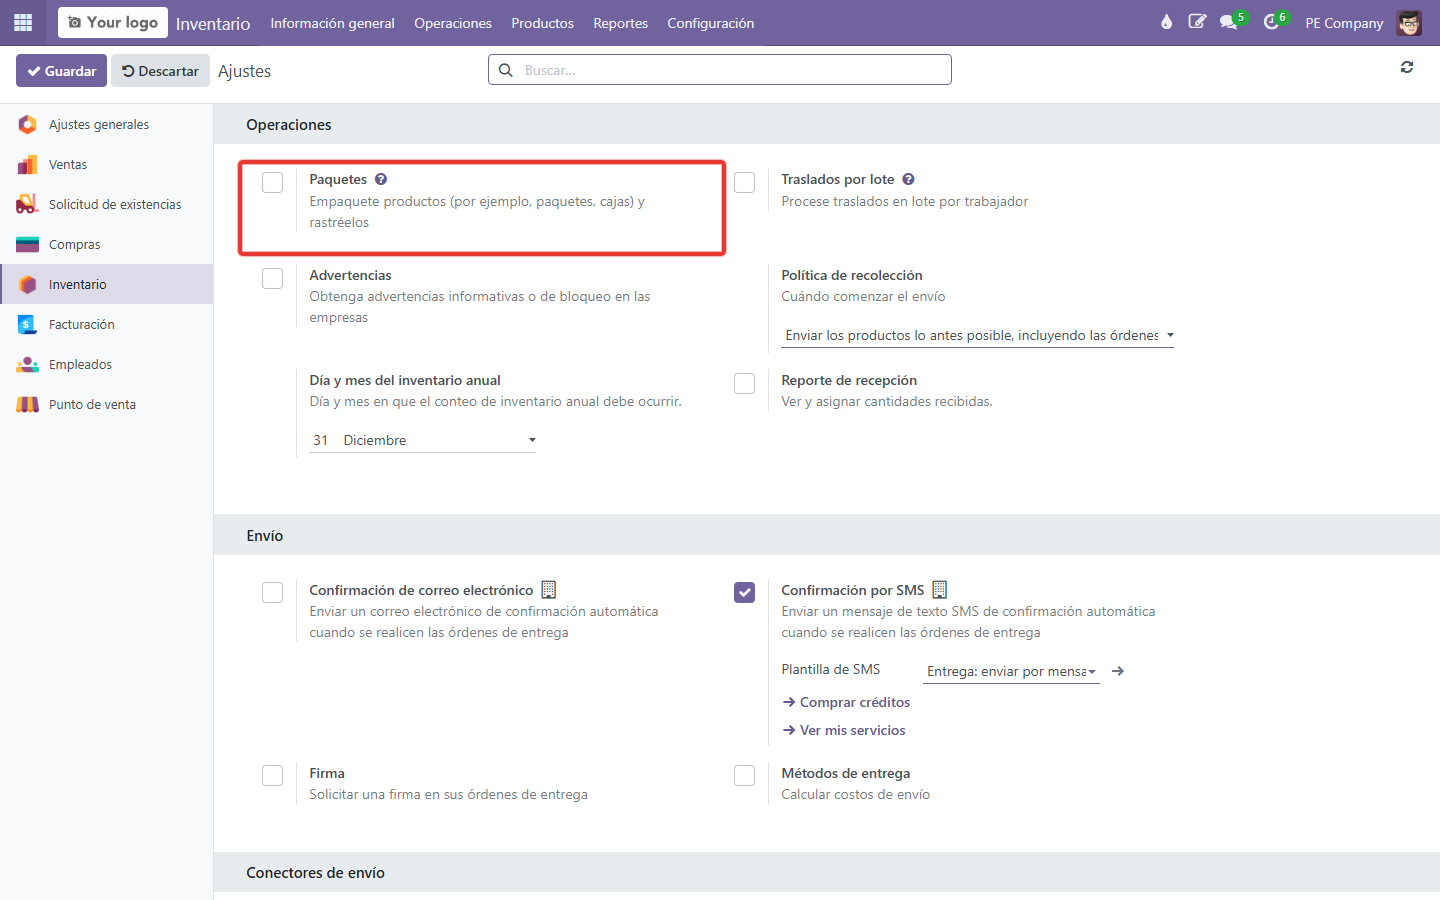Expand the Plantilla de SMS dropdown

click(1011, 671)
